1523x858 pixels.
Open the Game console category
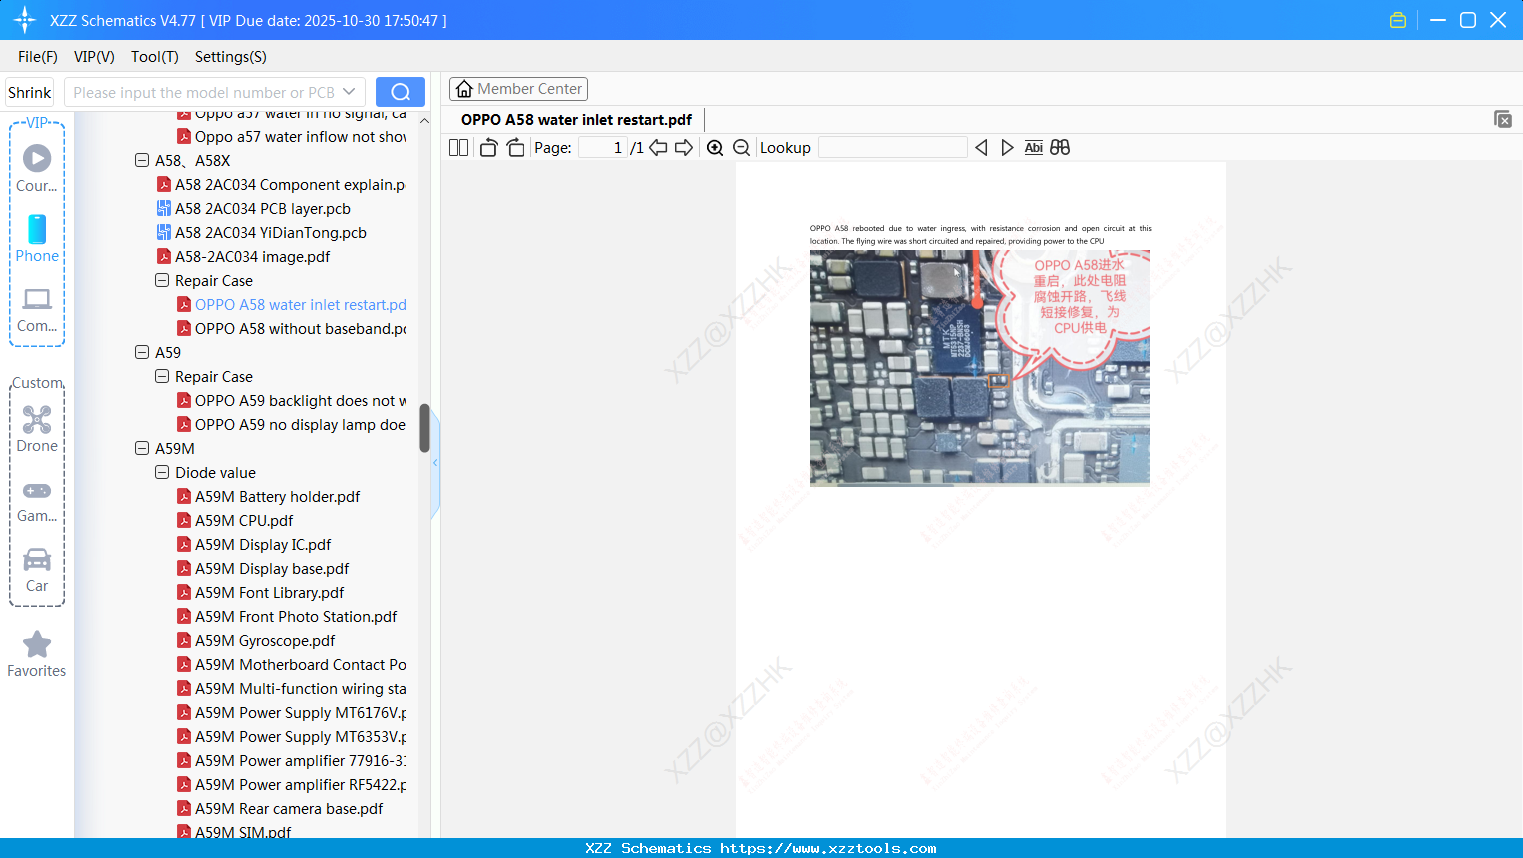(37, 500)
